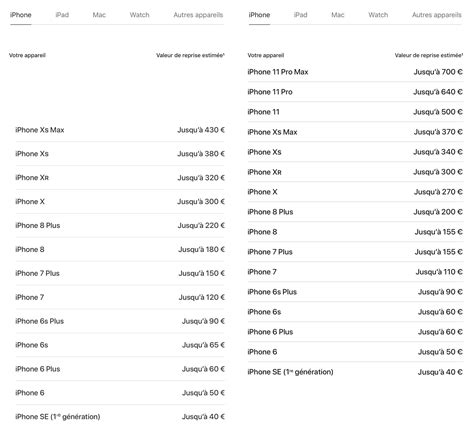The height and width of the screenshot is (429, 474).
Task: Select iPhone 6s Plus in left list
Action: (x=120, y=321)
